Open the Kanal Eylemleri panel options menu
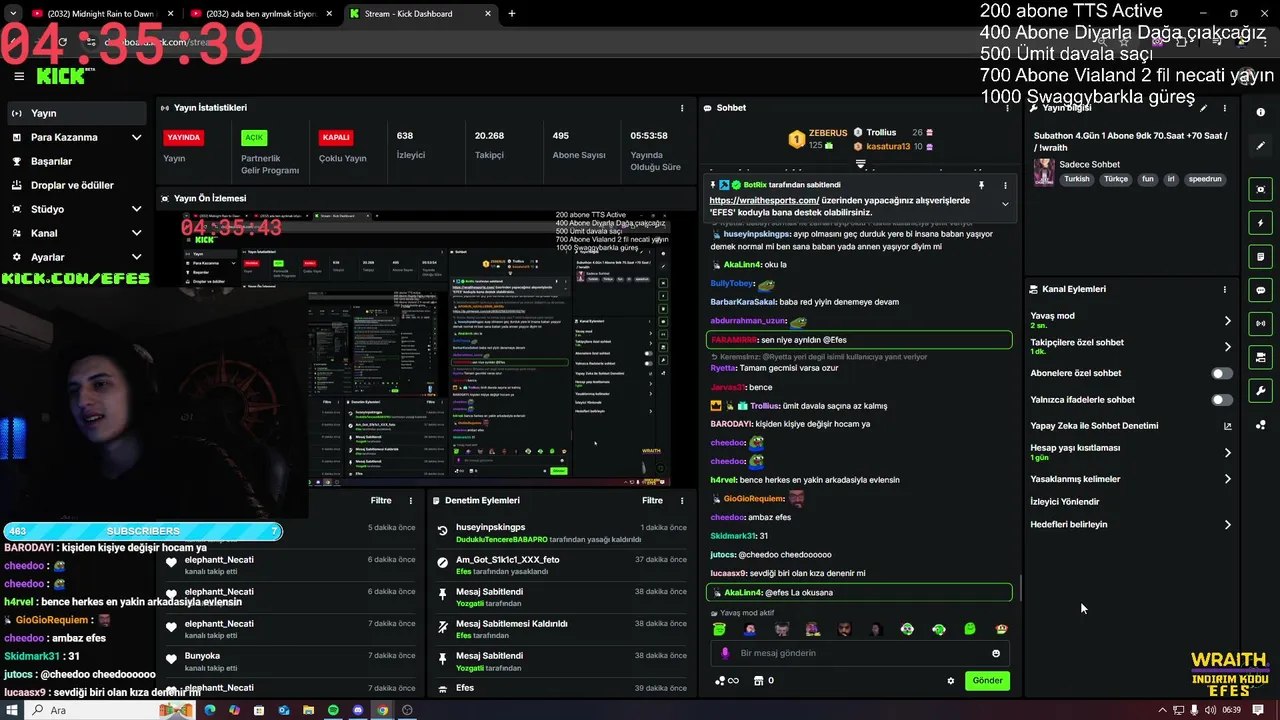 pyautogui.click(x=1224, y=289)
